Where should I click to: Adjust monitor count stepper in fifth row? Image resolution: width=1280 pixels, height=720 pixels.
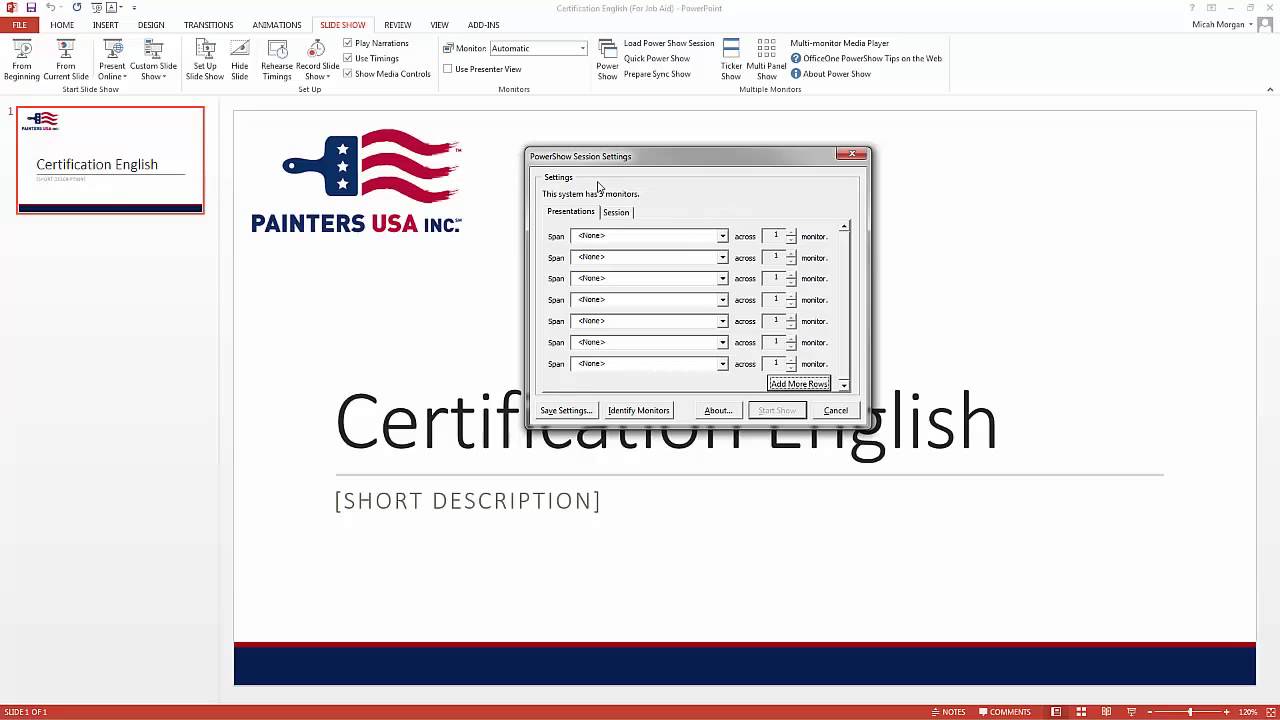[x=791, y=321]
